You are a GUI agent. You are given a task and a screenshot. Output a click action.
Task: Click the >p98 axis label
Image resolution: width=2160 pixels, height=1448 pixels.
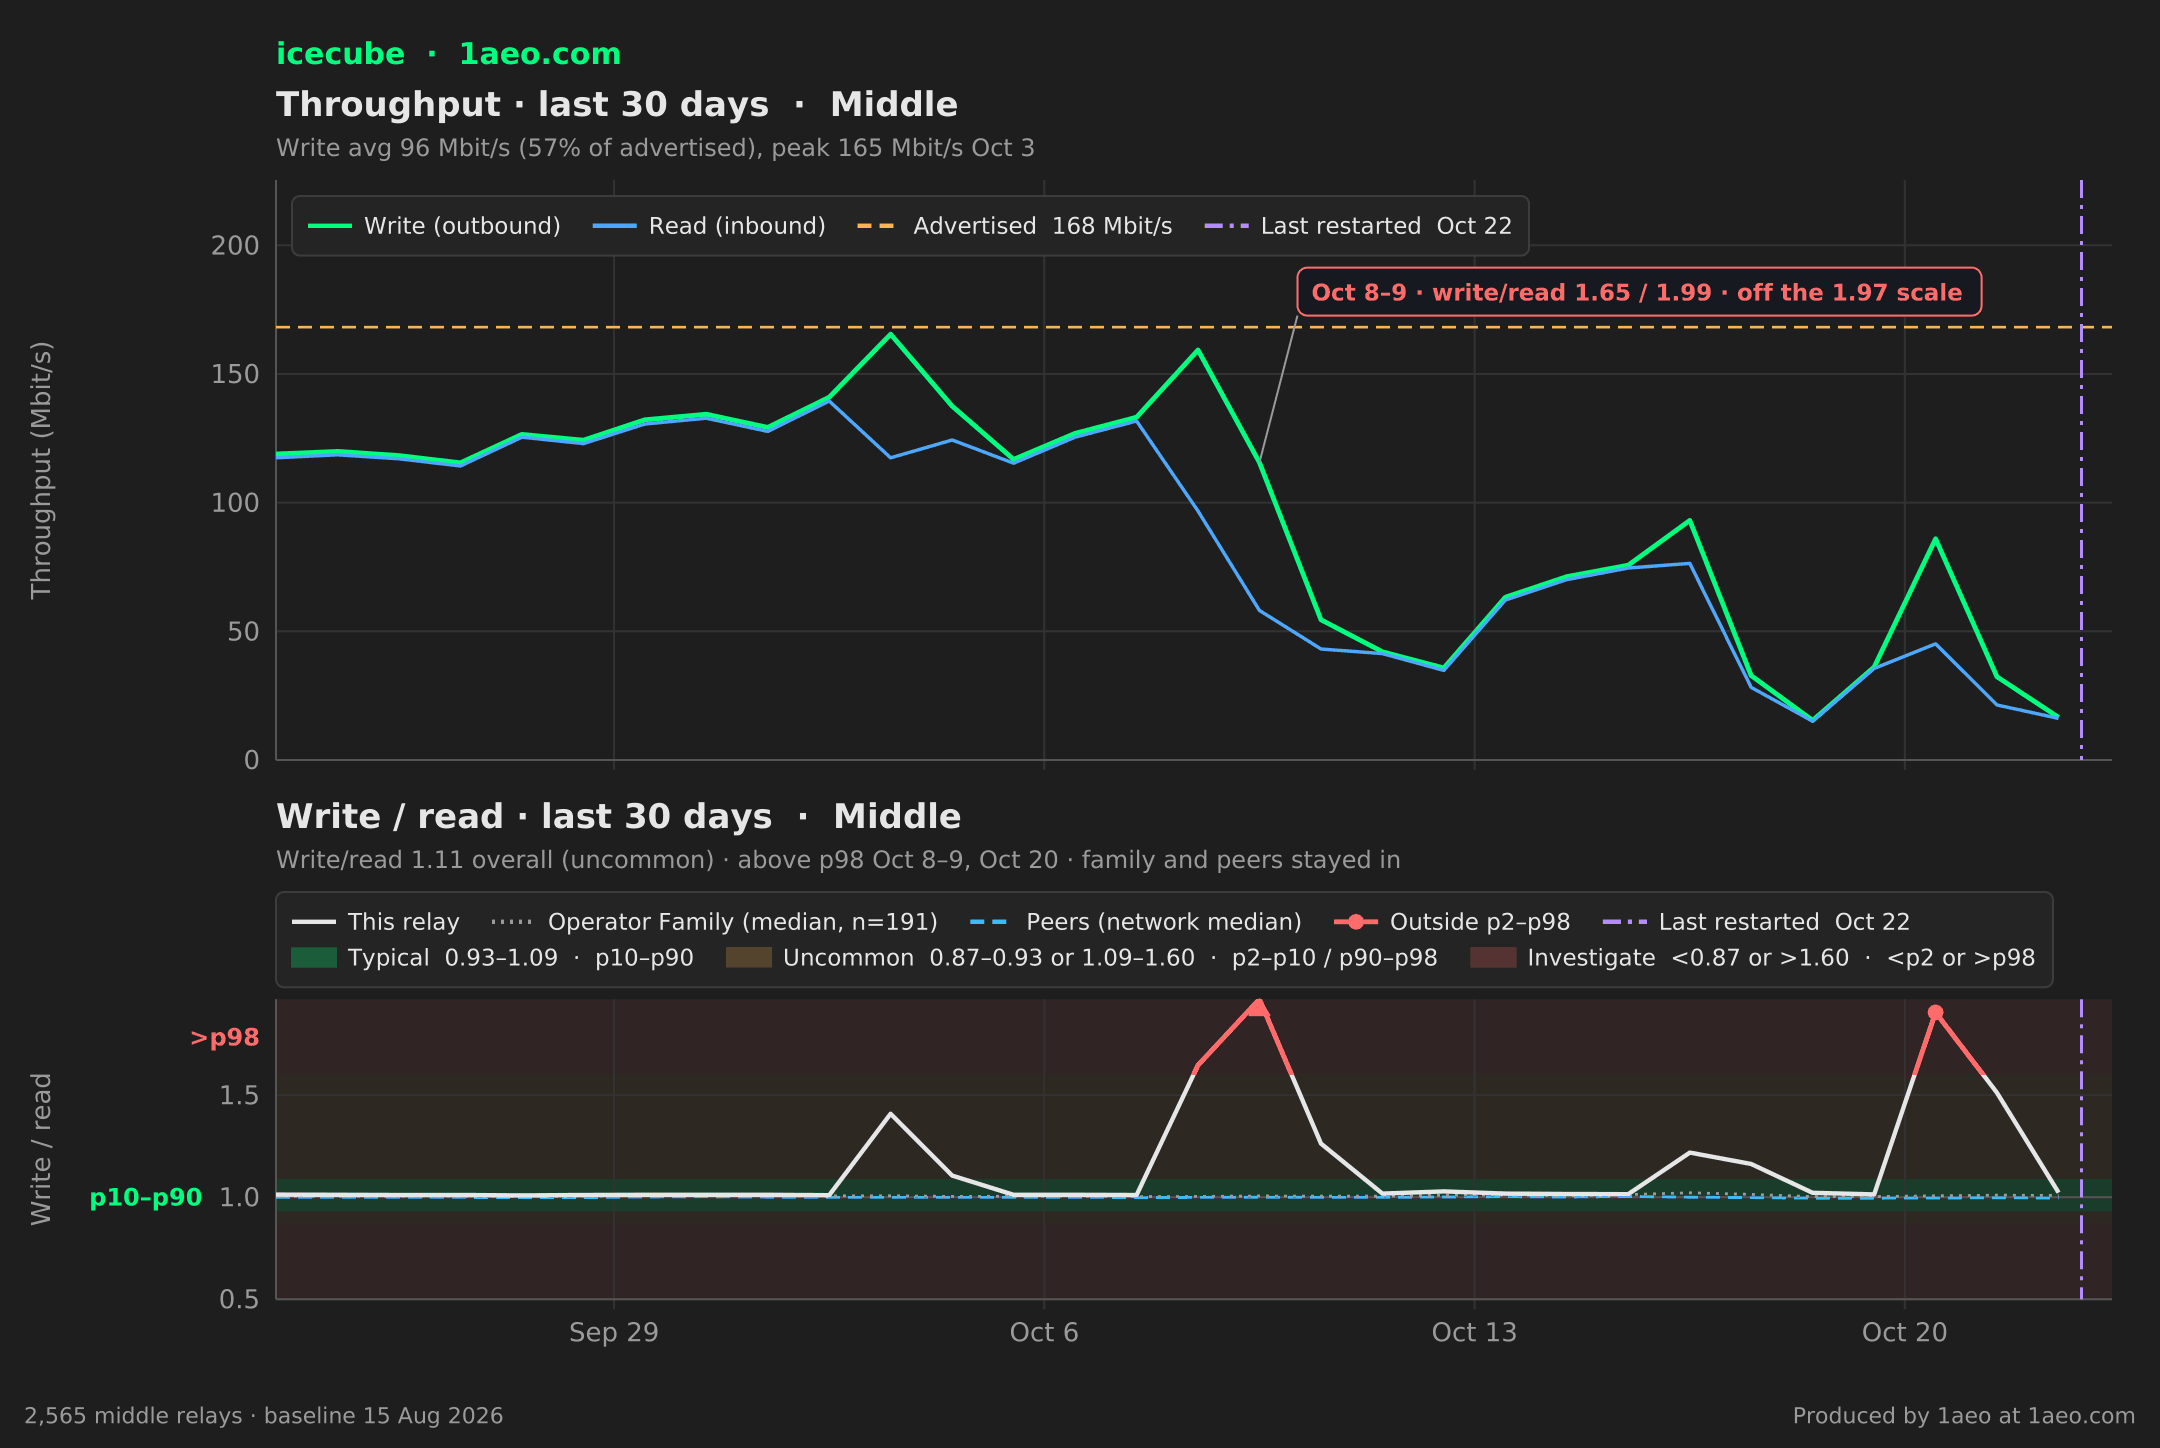pyautogui.click(x=224, y=1038)
